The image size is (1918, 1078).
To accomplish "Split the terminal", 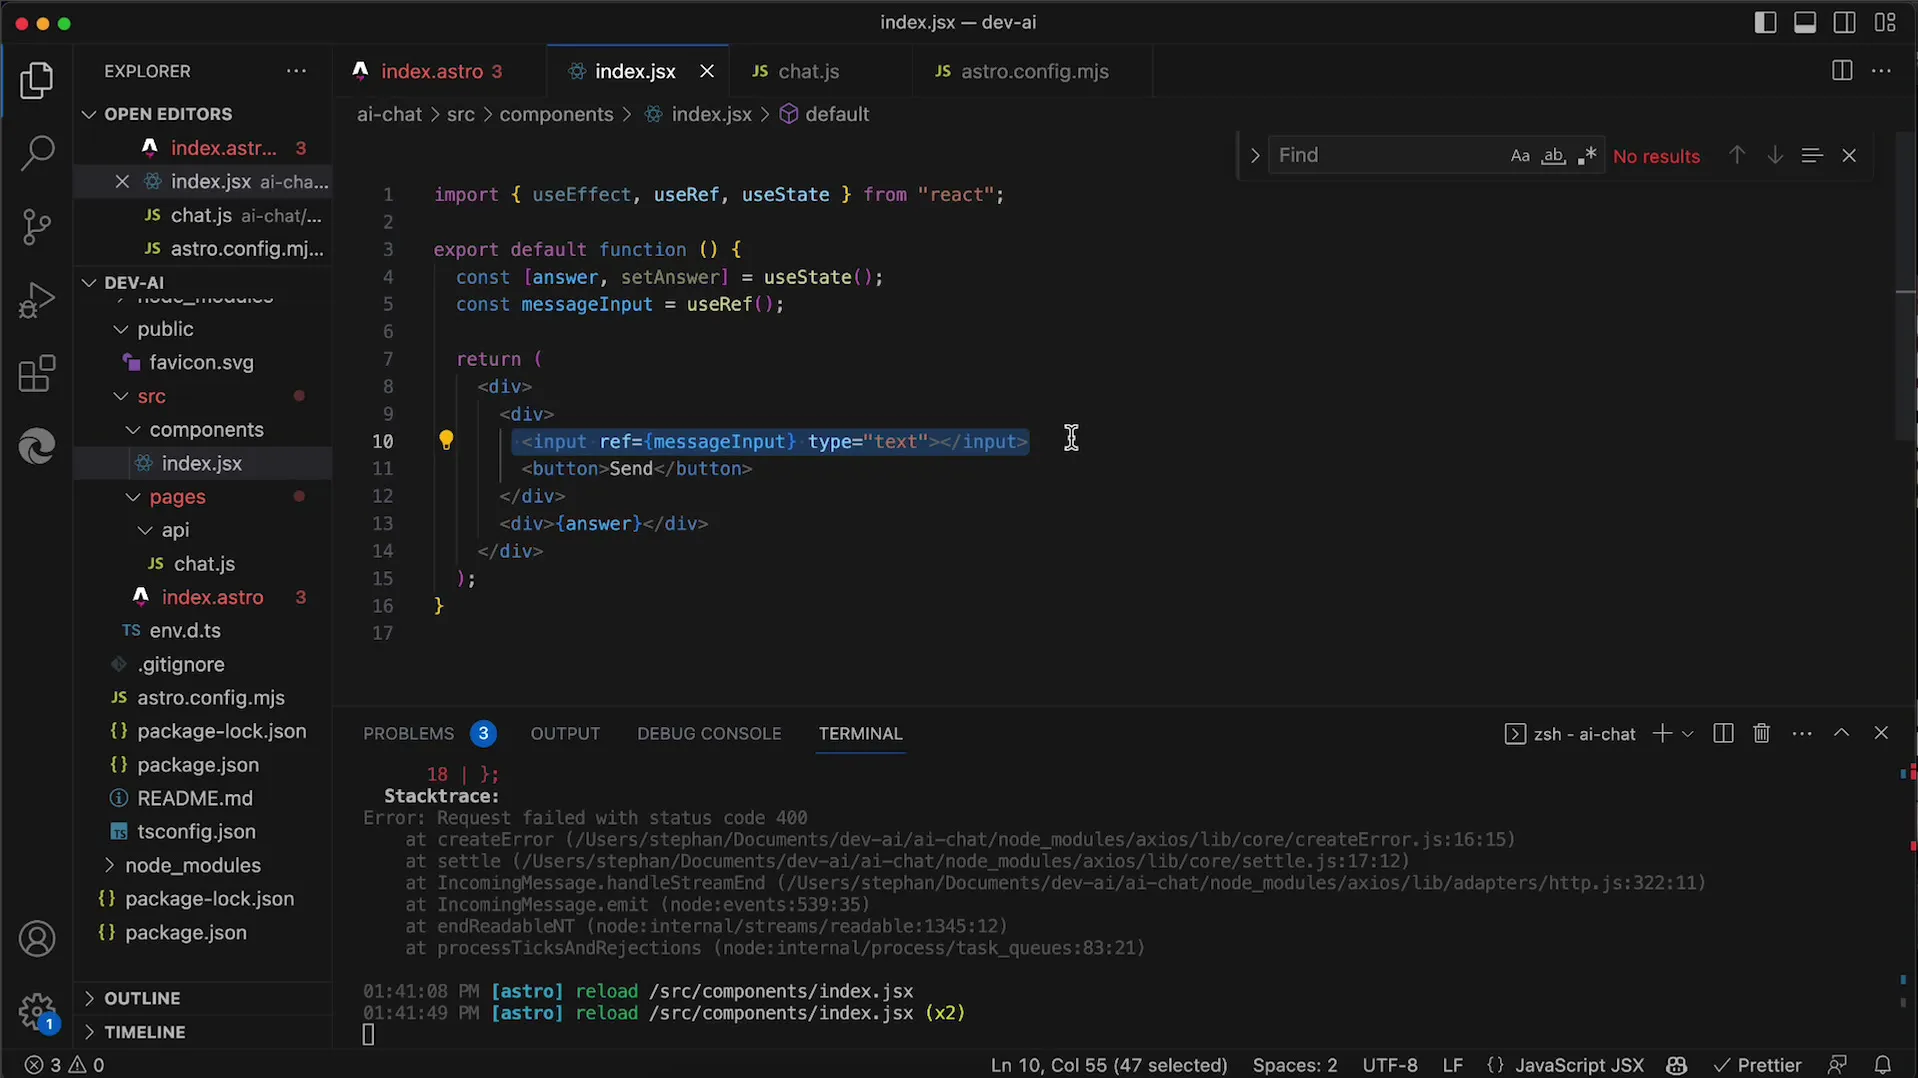I will [1723, 734].
